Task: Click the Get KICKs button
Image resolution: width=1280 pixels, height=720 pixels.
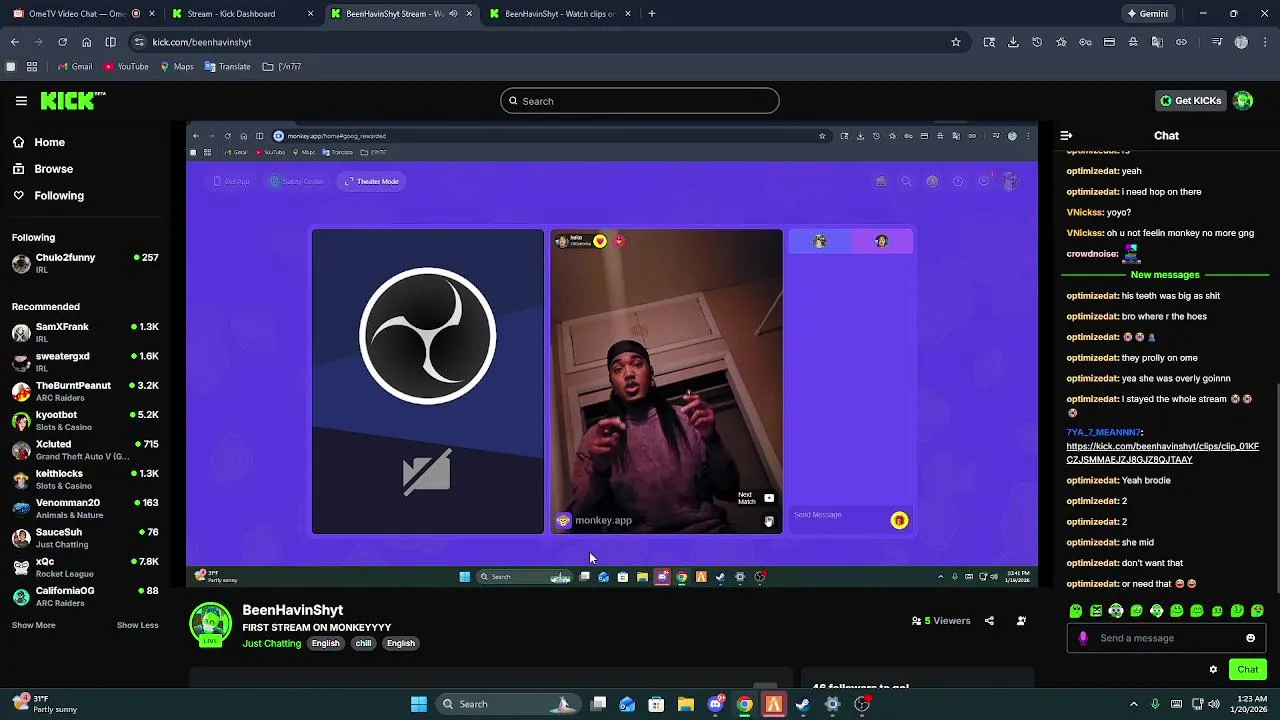Action: pos(1190,100)
